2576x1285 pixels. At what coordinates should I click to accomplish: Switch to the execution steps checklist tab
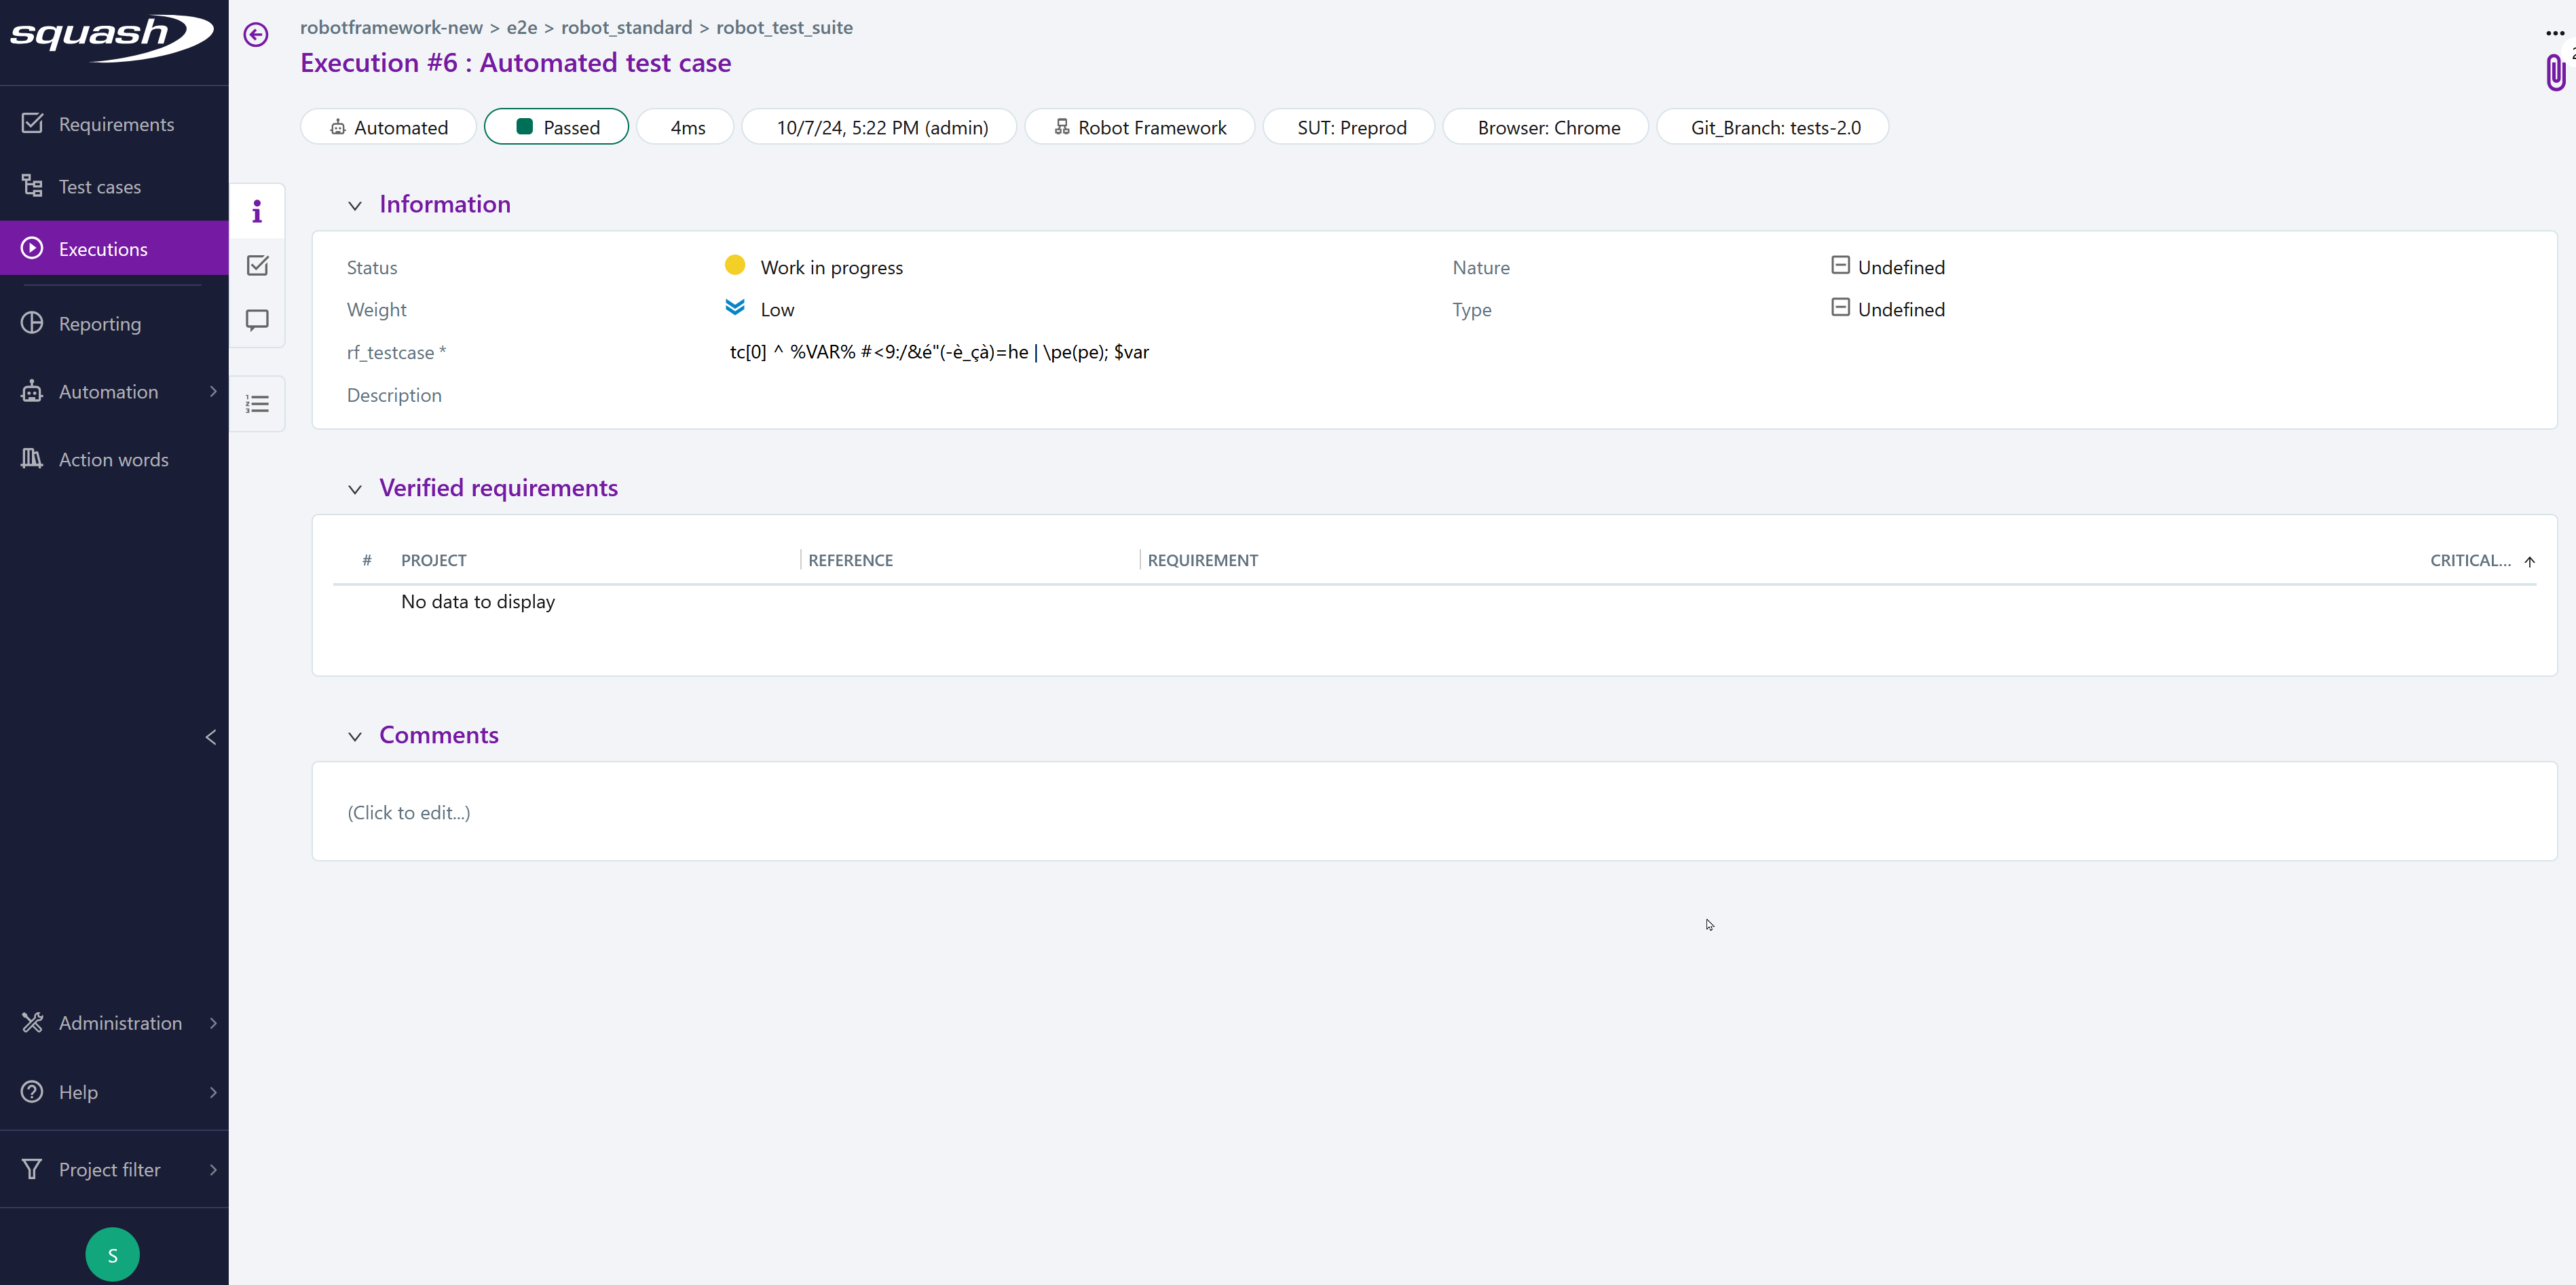coord(257,265)
